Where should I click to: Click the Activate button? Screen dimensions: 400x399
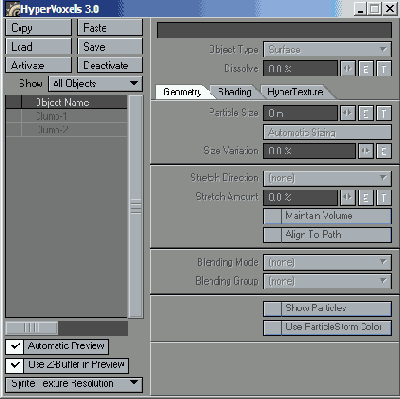tap(39, 65)
